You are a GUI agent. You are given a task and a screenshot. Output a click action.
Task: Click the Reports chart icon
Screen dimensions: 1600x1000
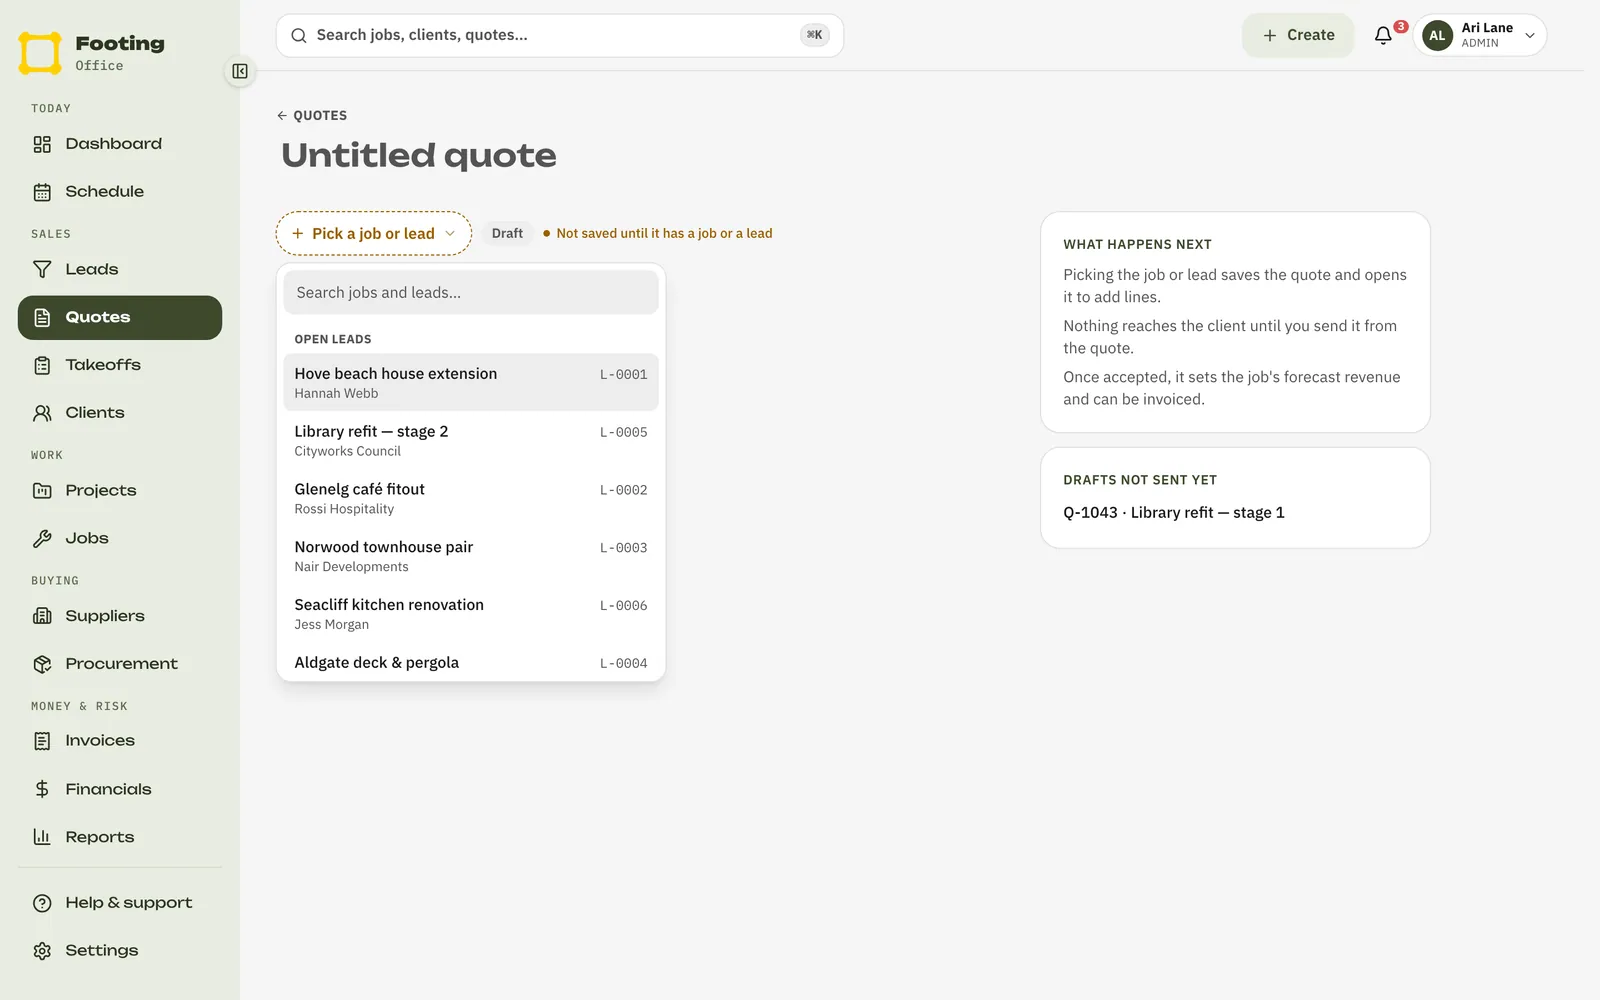(42, 837)
